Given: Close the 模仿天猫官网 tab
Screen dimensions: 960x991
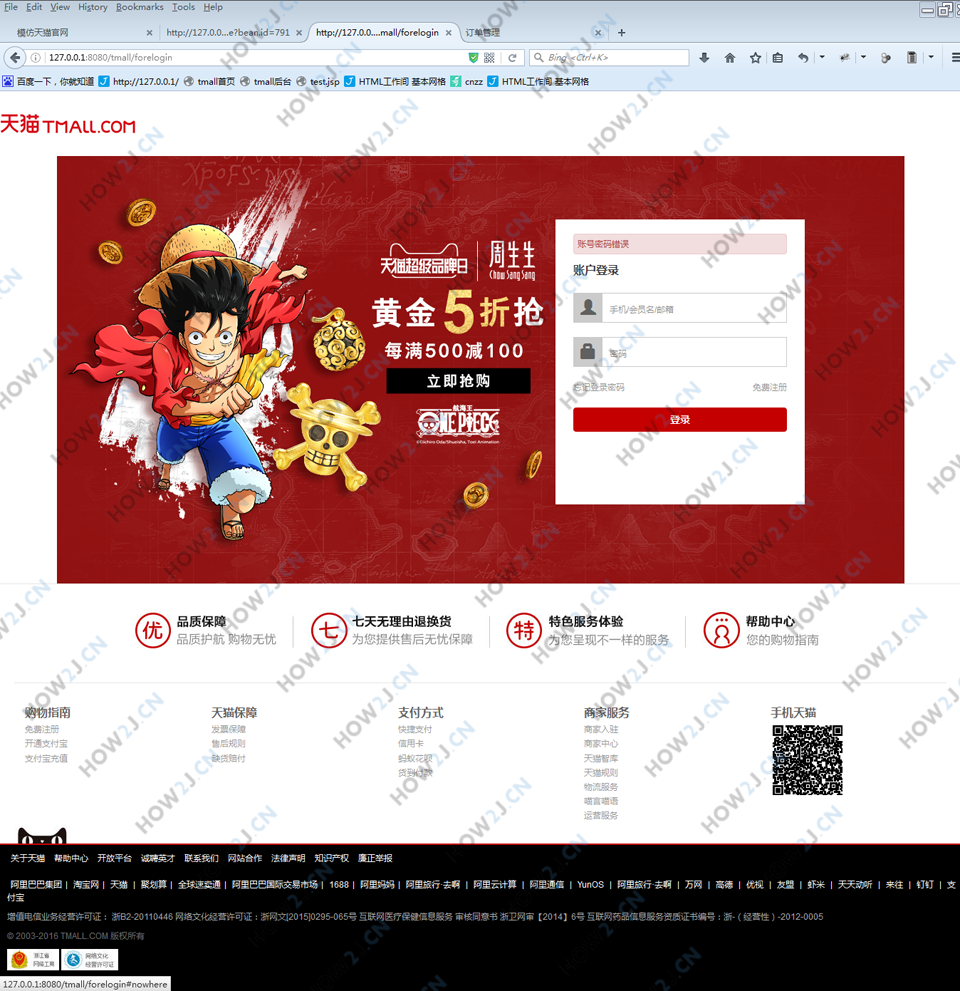Looking at the screenshot, I should 149,33.
